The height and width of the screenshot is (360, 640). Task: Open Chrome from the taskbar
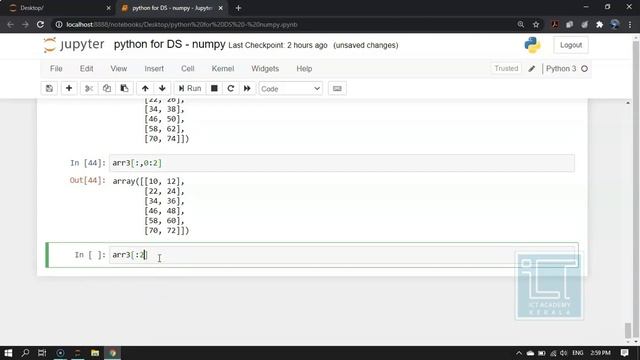click(x=113, y=353)
